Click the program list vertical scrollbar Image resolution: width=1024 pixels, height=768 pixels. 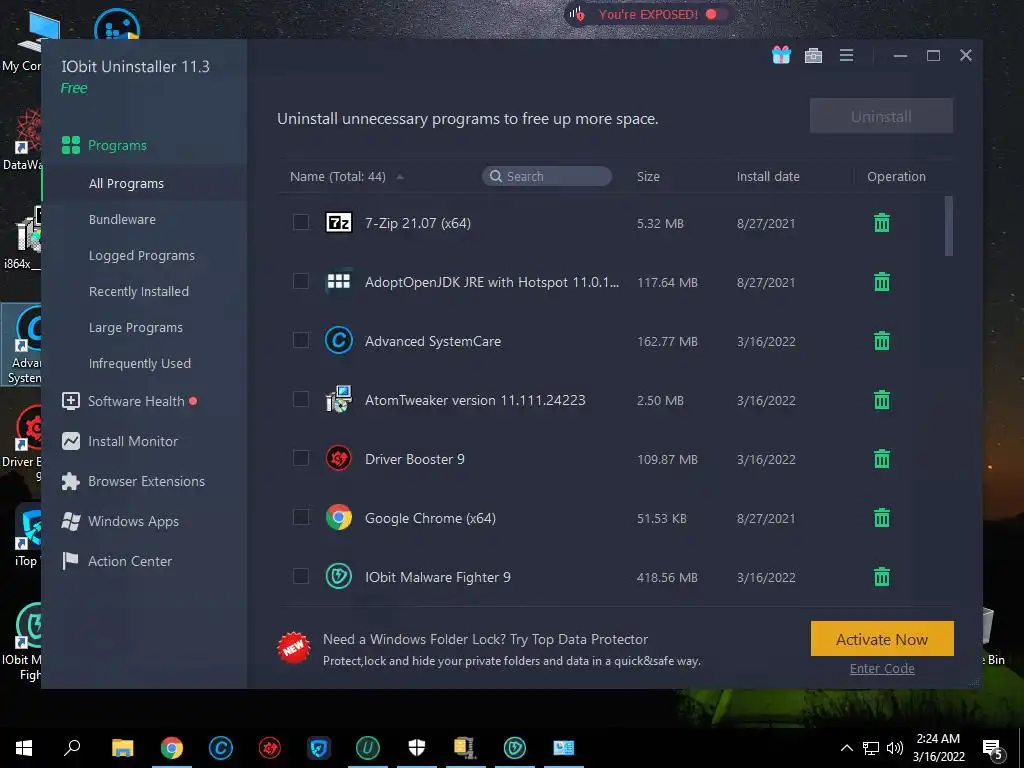coord(948,226)
